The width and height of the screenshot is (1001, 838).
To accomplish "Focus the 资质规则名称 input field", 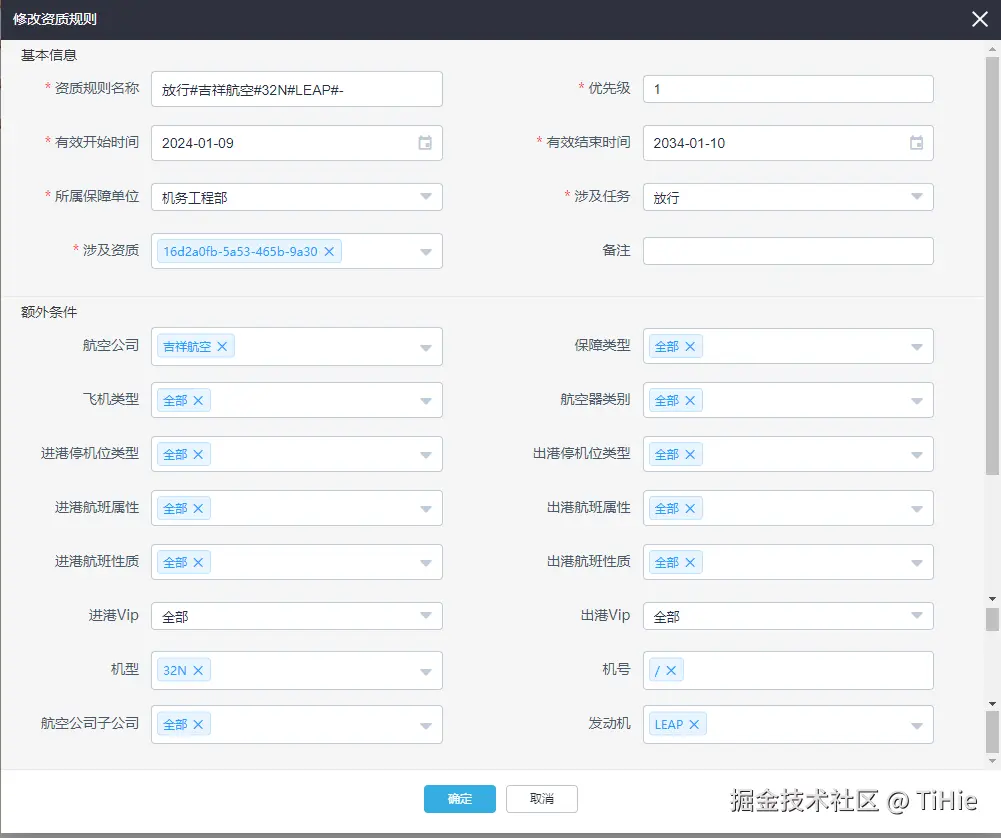I will click(297, 89).
